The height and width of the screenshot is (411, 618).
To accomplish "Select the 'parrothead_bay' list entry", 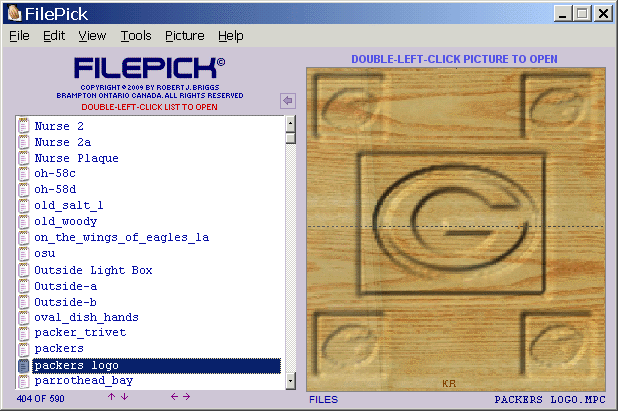I will [84, 381].
